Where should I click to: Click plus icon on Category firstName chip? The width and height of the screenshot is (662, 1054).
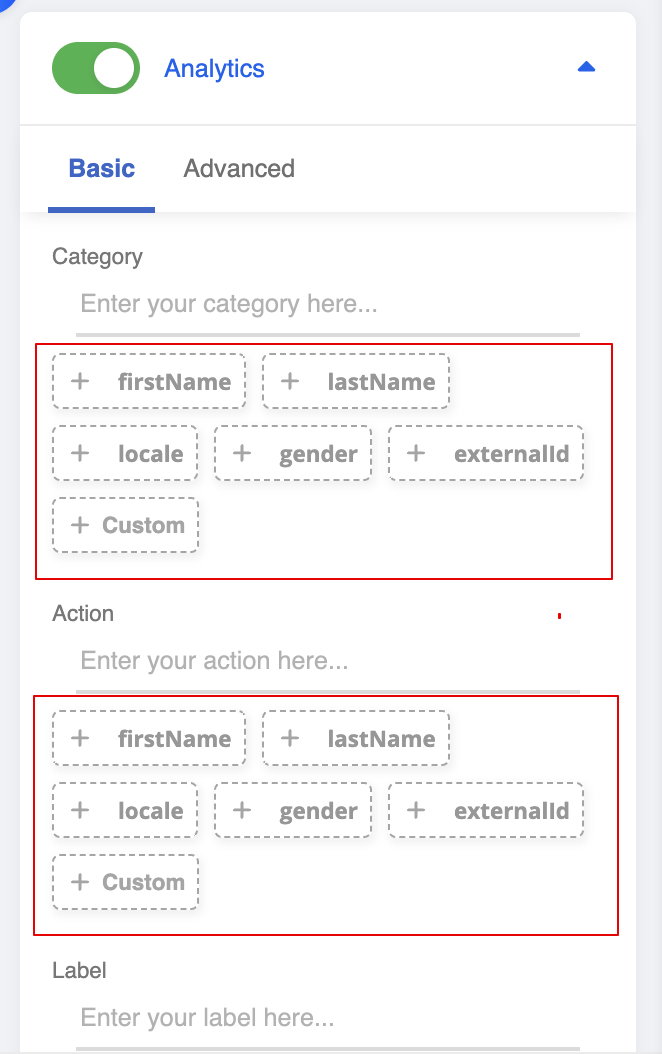point(80,381)
